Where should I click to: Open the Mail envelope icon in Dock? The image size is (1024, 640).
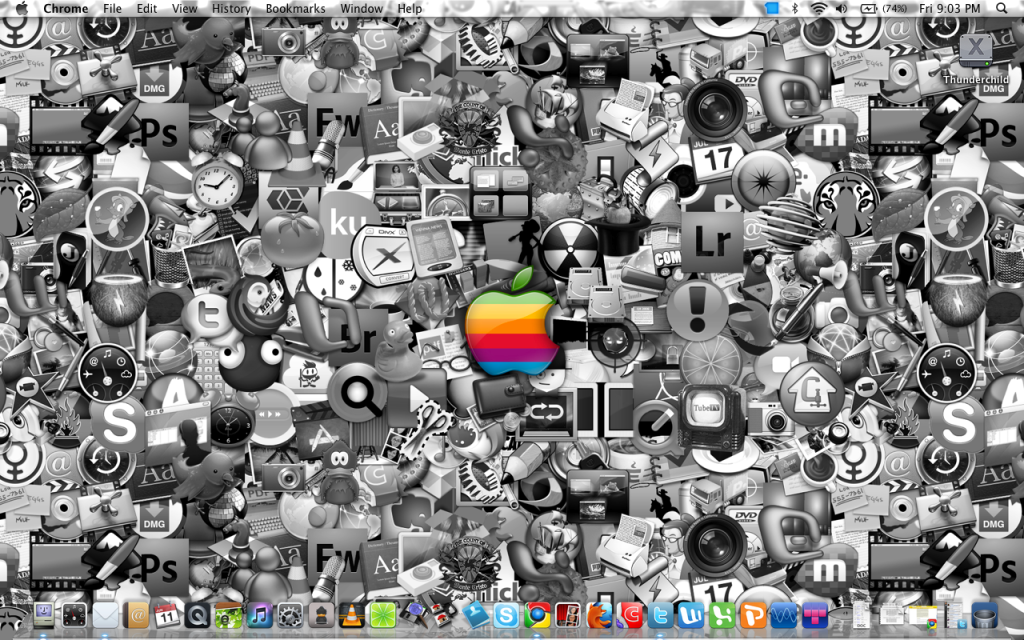[105, 616]
